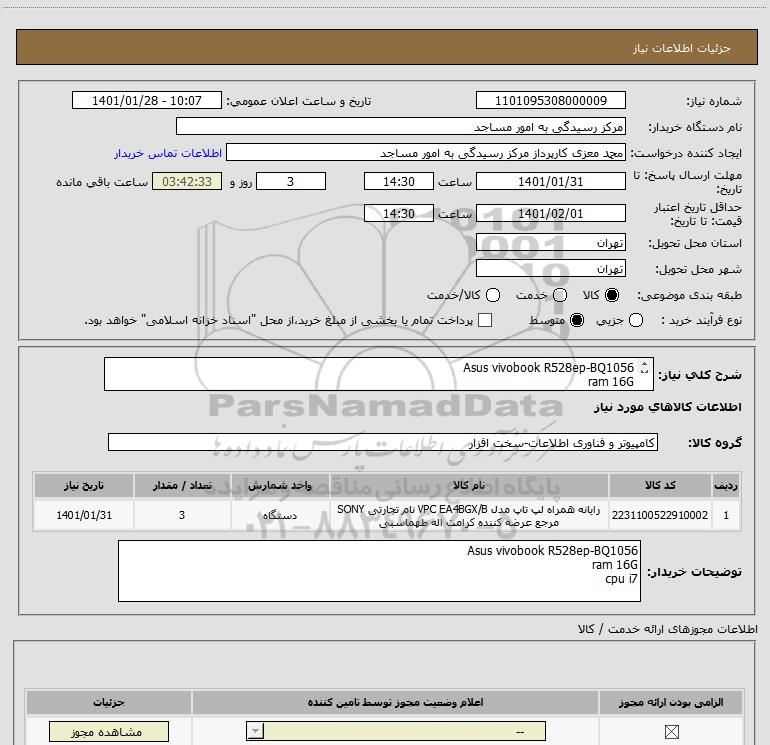Click the price validity time 14:30 field
The width and height of the screenshot is (770, 745).
click(399, 213)
